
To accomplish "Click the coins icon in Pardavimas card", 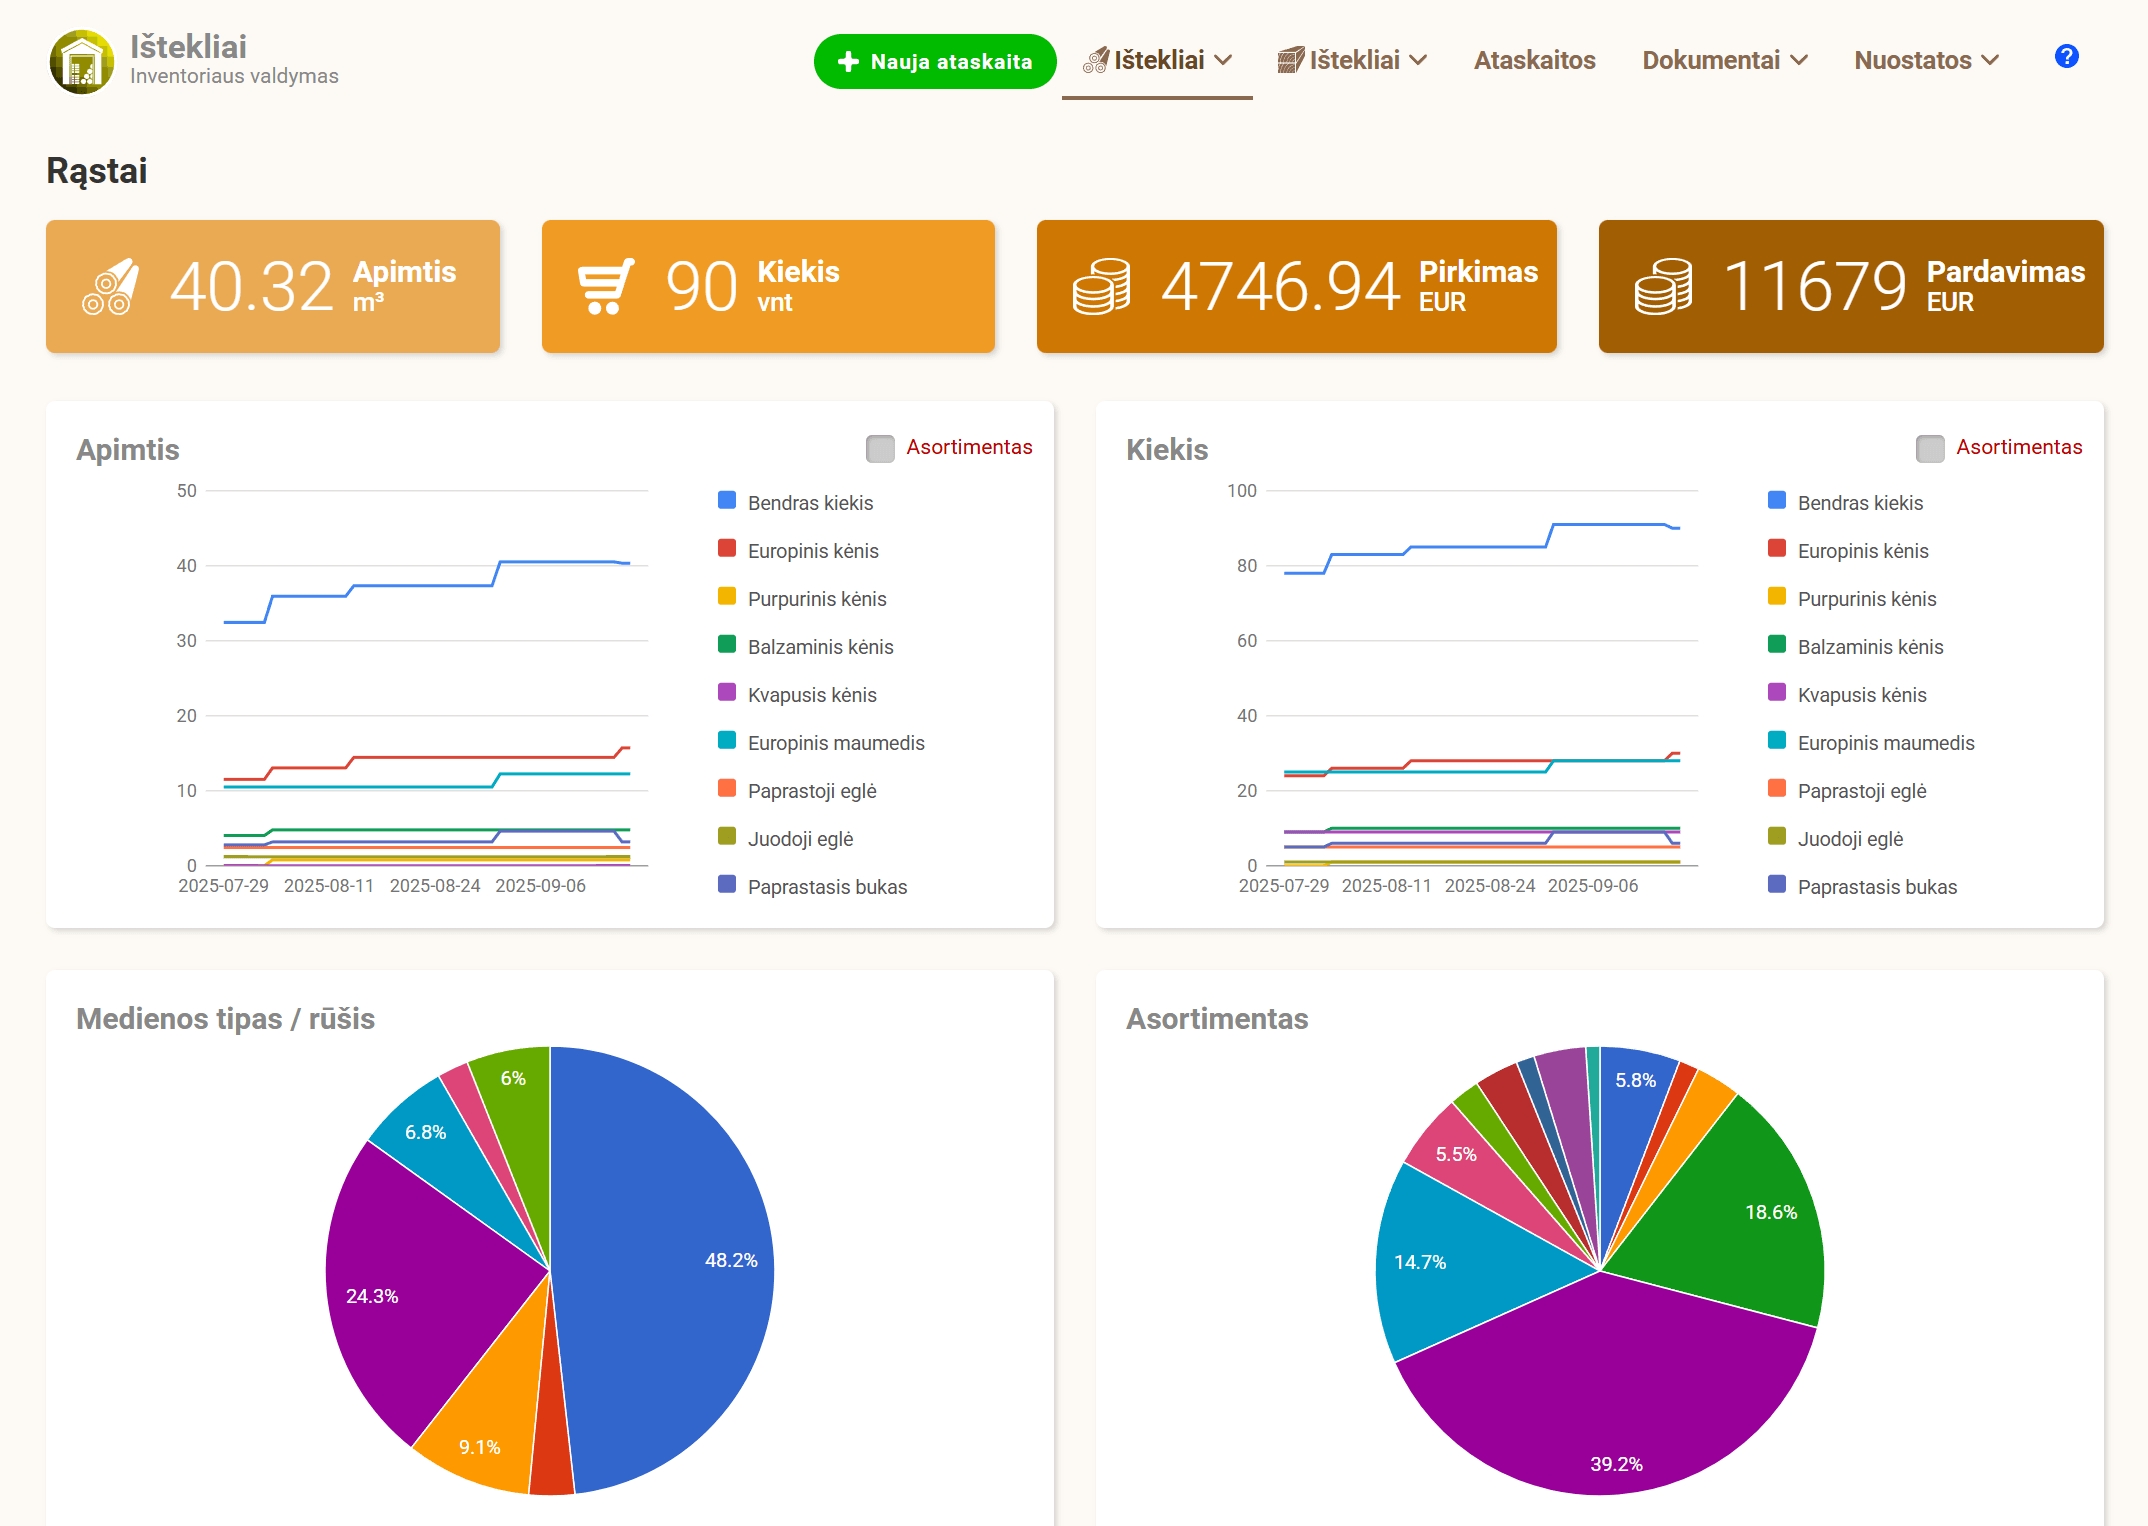I will (1663, 287).
